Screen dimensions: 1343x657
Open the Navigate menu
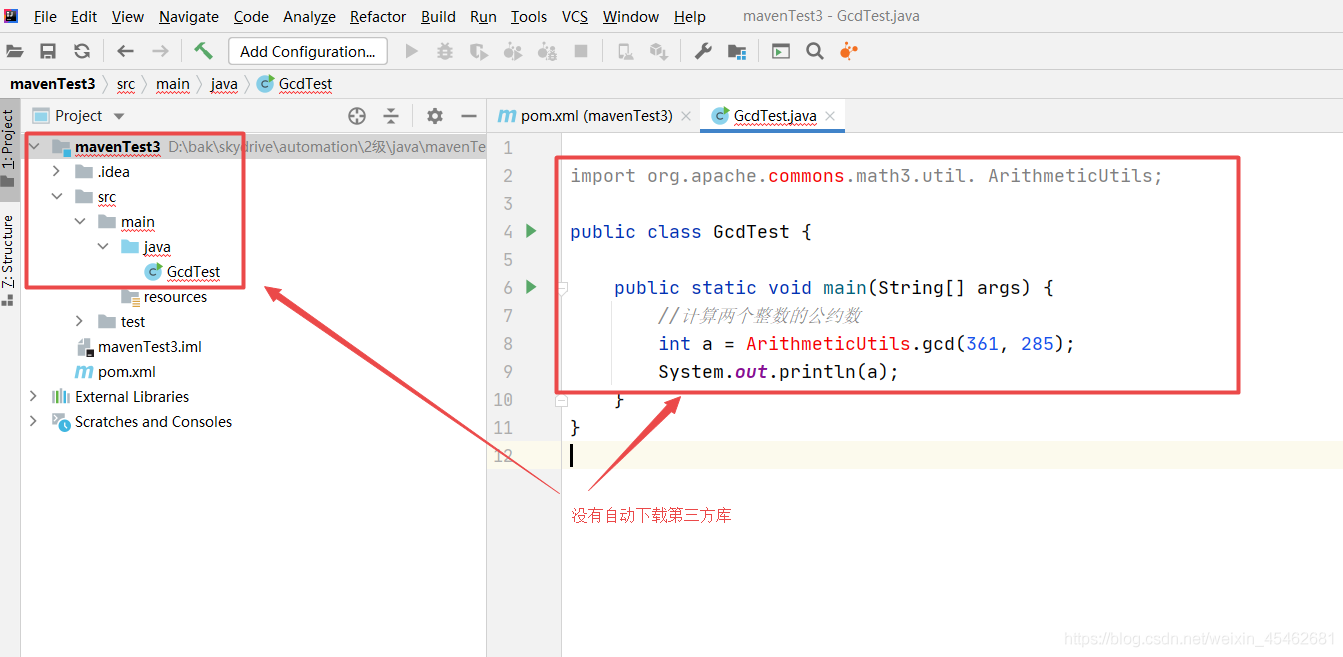[x=189, y=17]
